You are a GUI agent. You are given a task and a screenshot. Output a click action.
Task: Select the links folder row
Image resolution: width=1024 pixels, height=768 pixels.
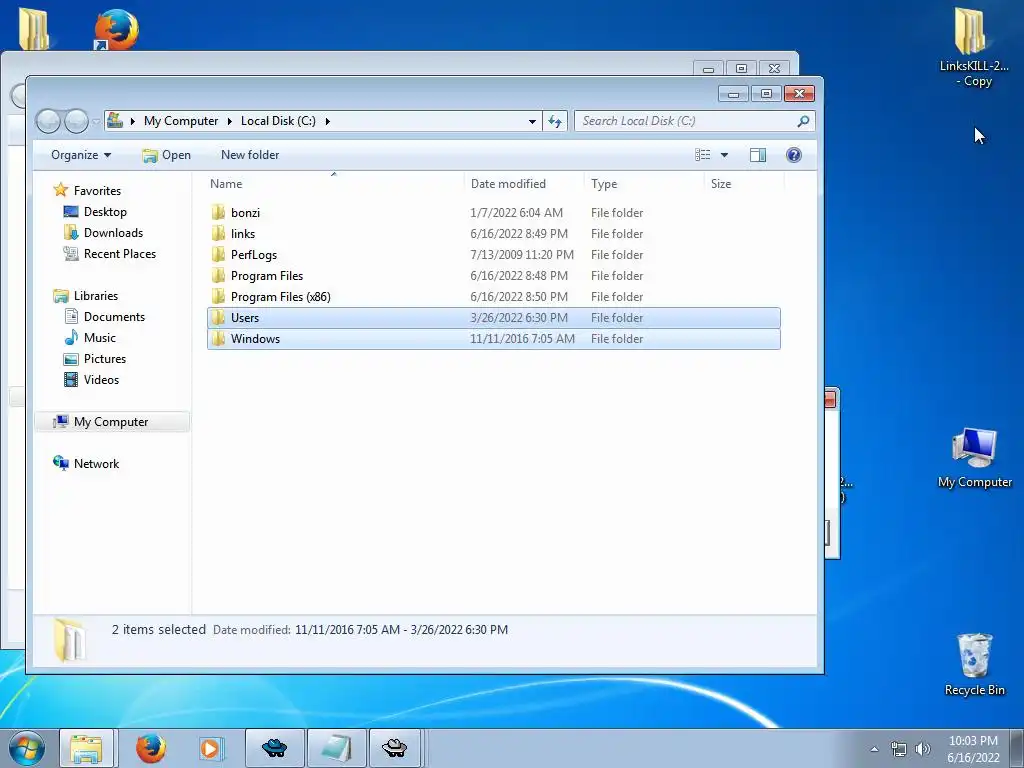click(494, 234)
